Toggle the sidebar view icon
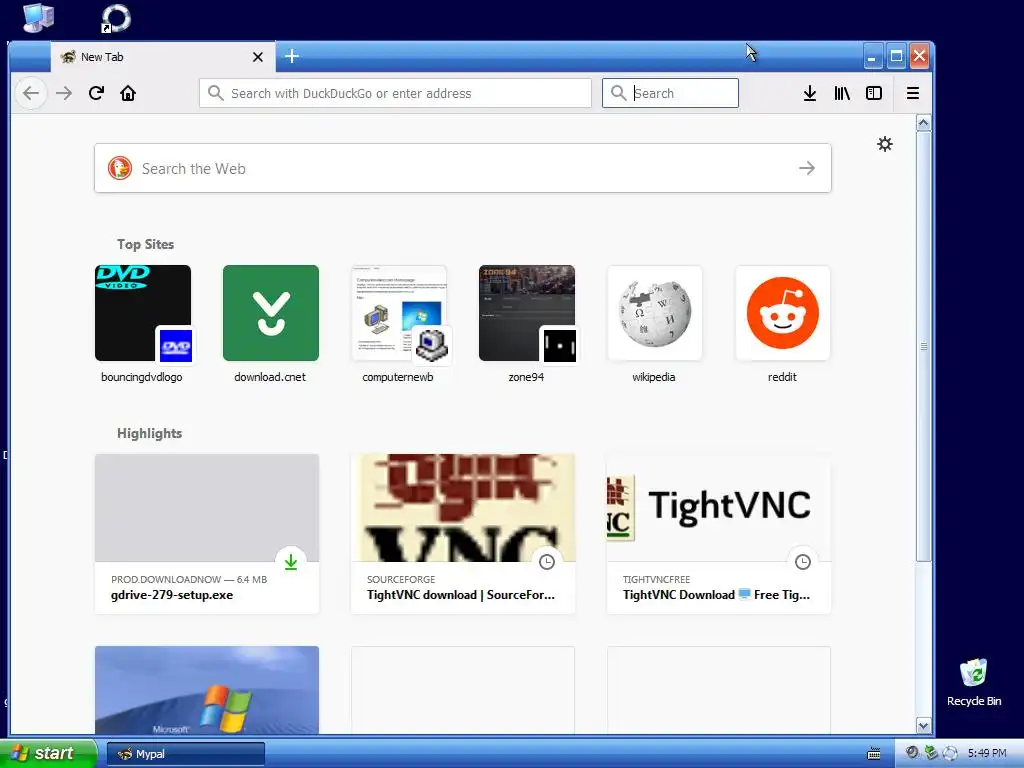This screenshot has height=768, width=1024. [x=874, y=93]
